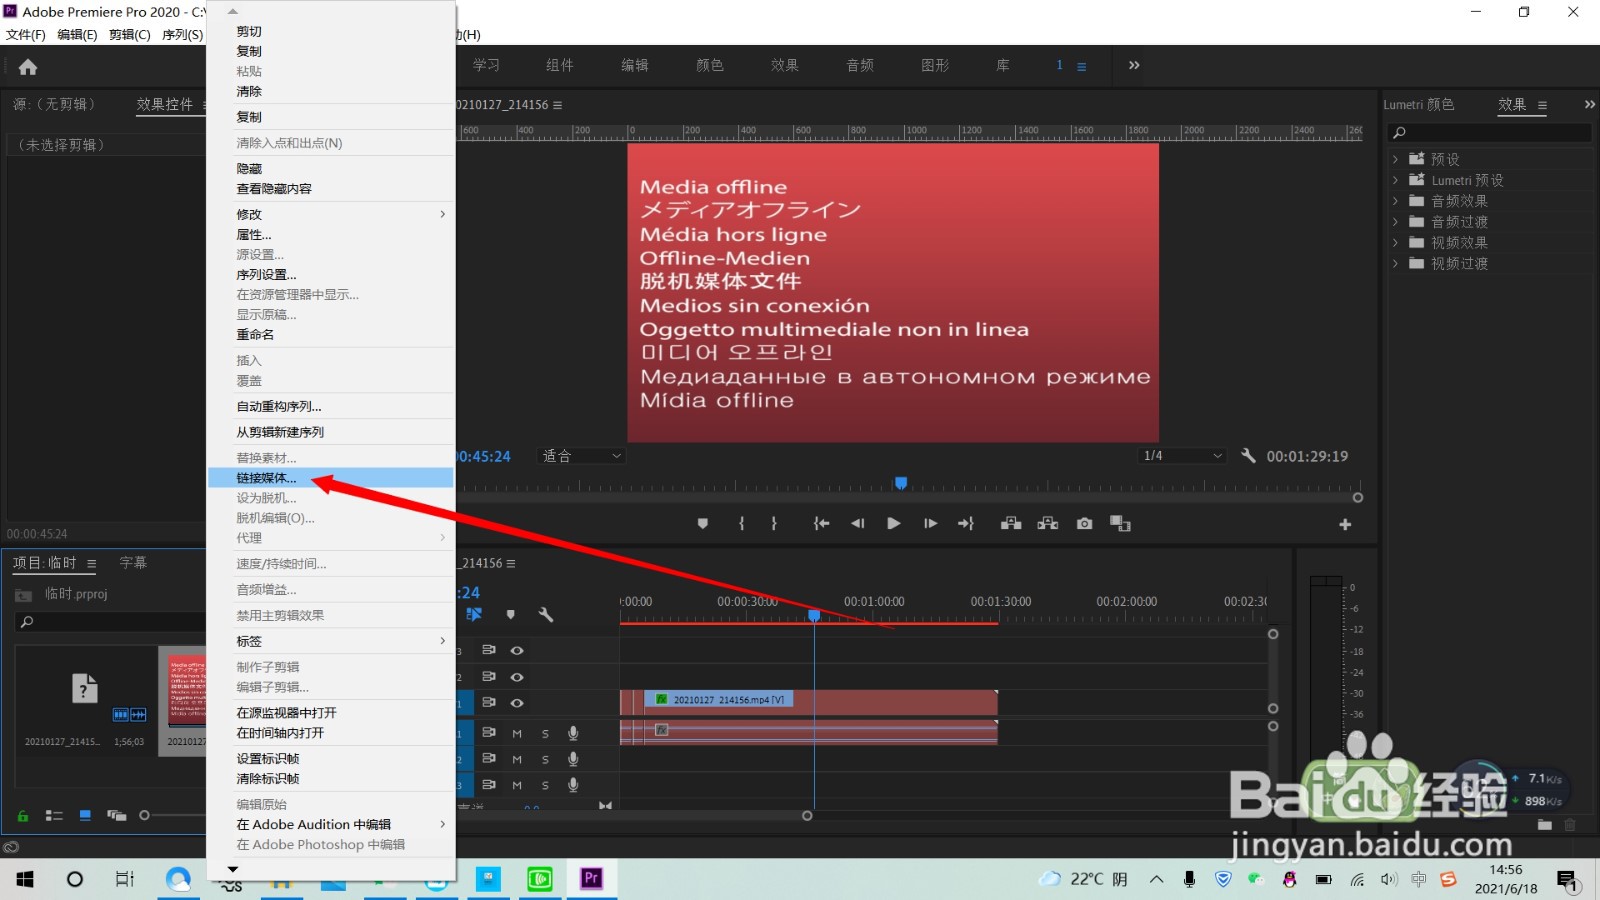Expand the 音频过渡 folder
The height and width of the screenshot is (900, 1600).
(1395, 221)
